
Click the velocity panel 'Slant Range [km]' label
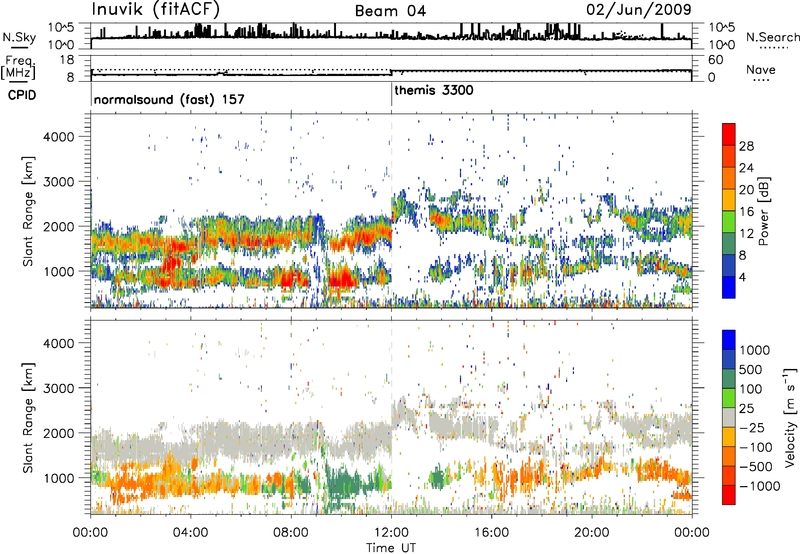pos(28,418)
